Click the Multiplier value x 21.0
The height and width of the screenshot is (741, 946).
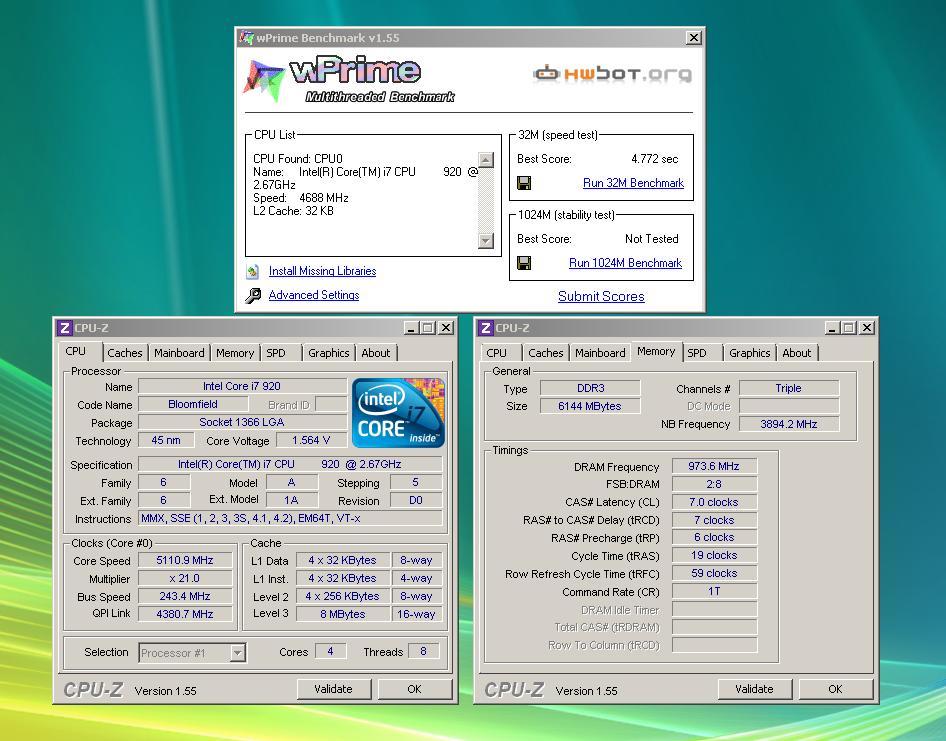click(185, 578)
